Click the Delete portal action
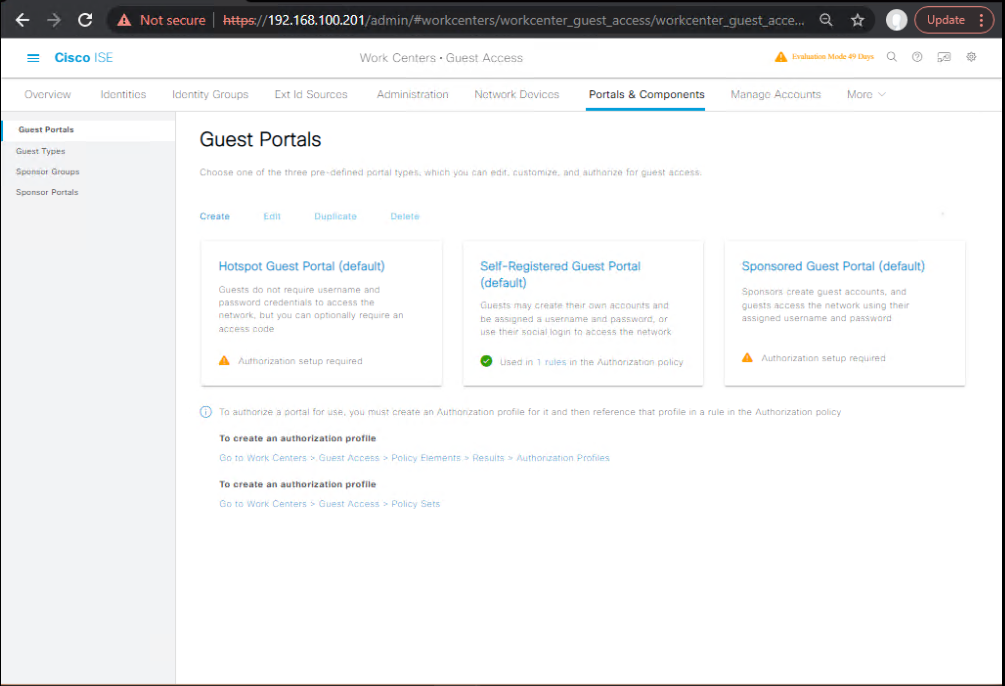This screenshot has width=1005, height=686. point(404,217)
